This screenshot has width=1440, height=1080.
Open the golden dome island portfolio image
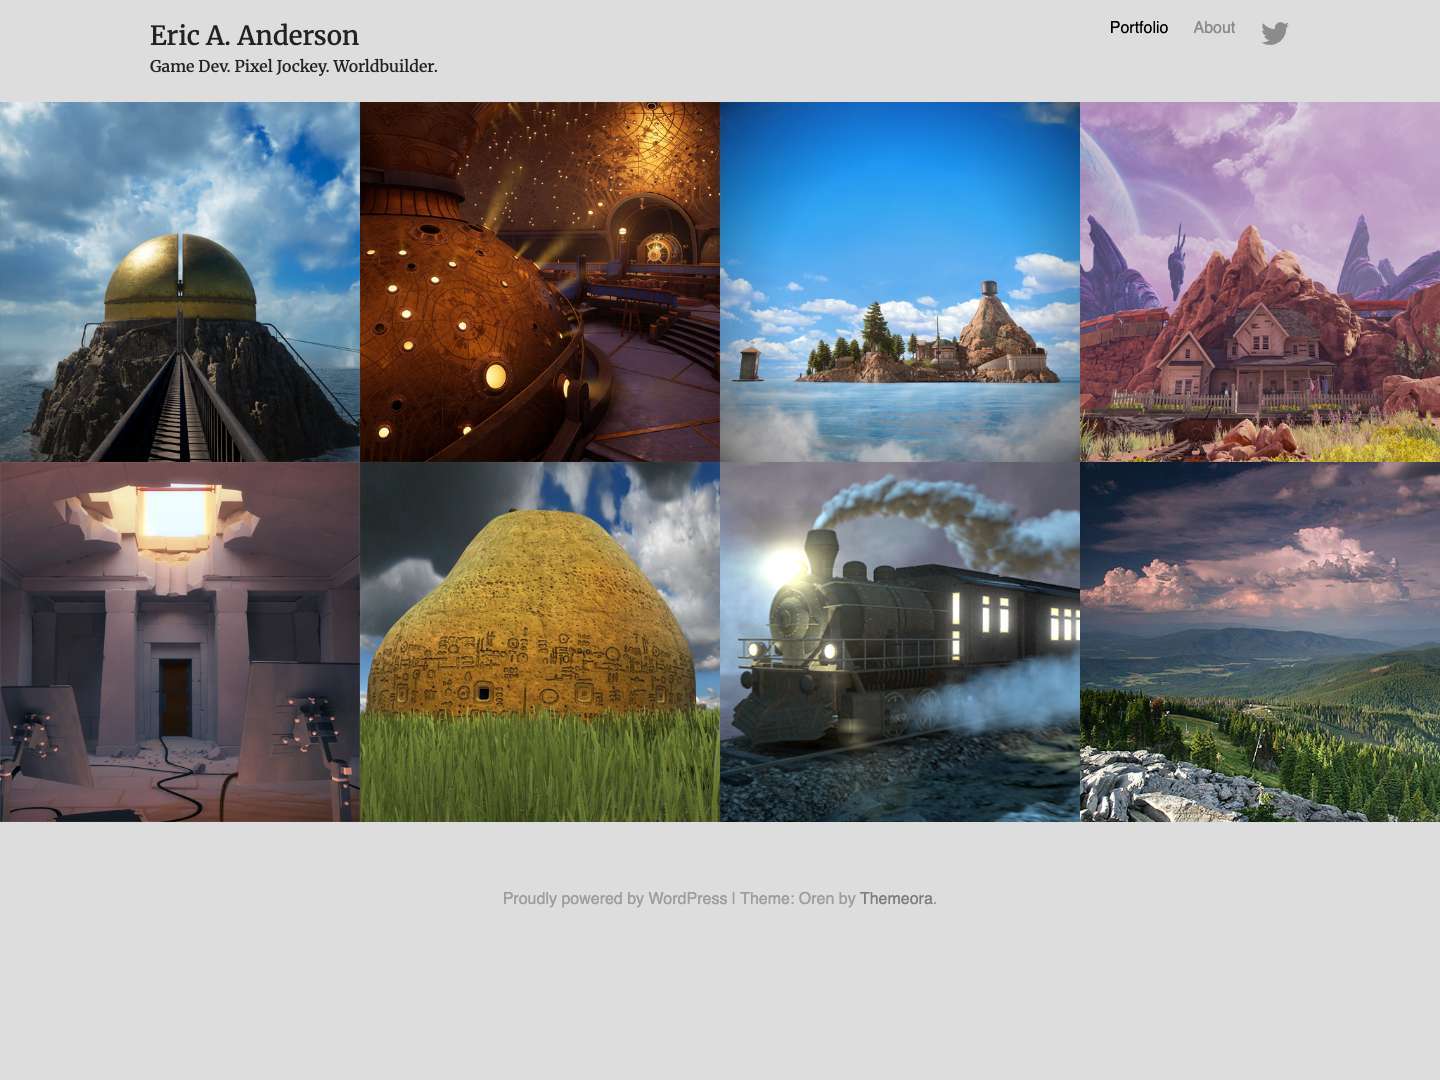(180, 281)
